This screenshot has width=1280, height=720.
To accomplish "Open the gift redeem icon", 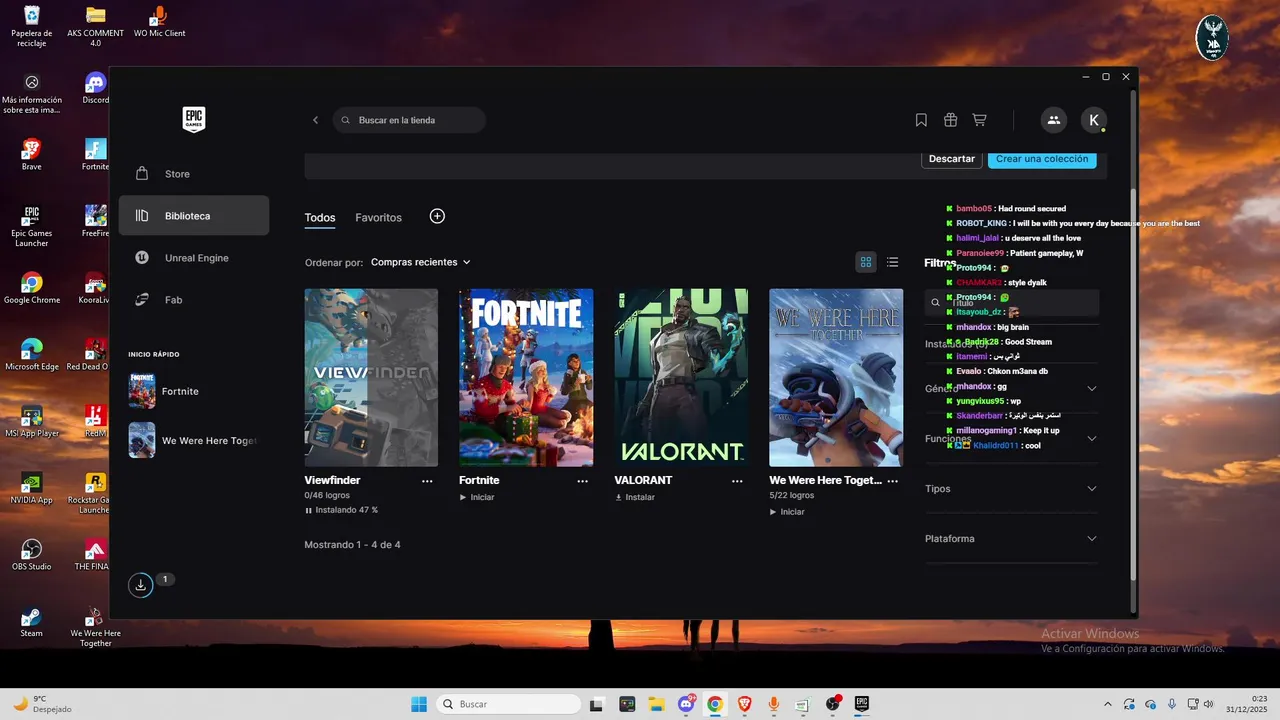I will [950, 120].
